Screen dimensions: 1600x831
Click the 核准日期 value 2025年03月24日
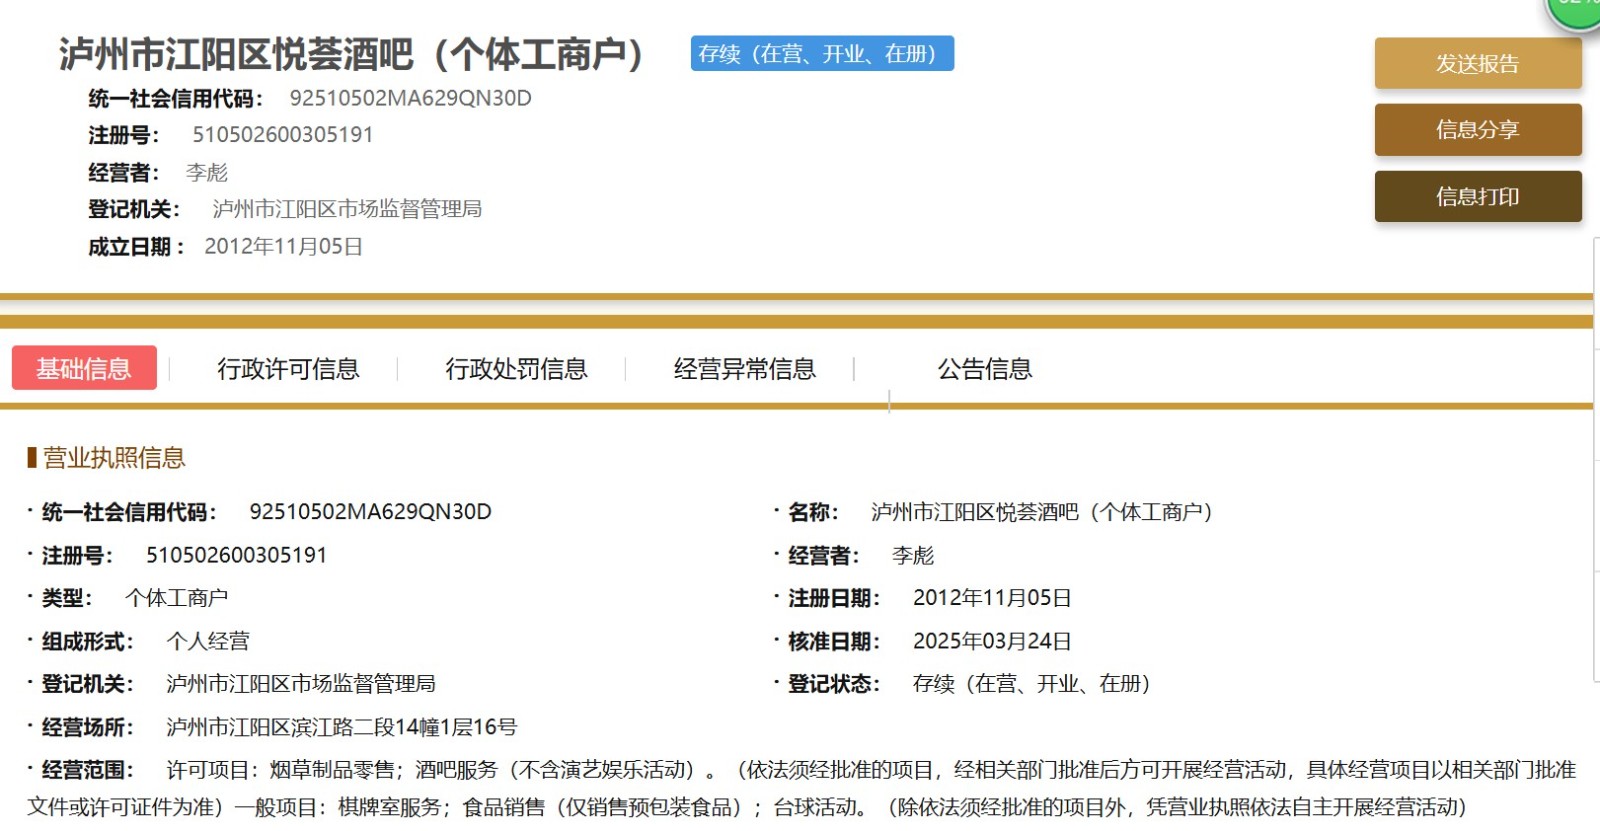(x=991, y=641)
